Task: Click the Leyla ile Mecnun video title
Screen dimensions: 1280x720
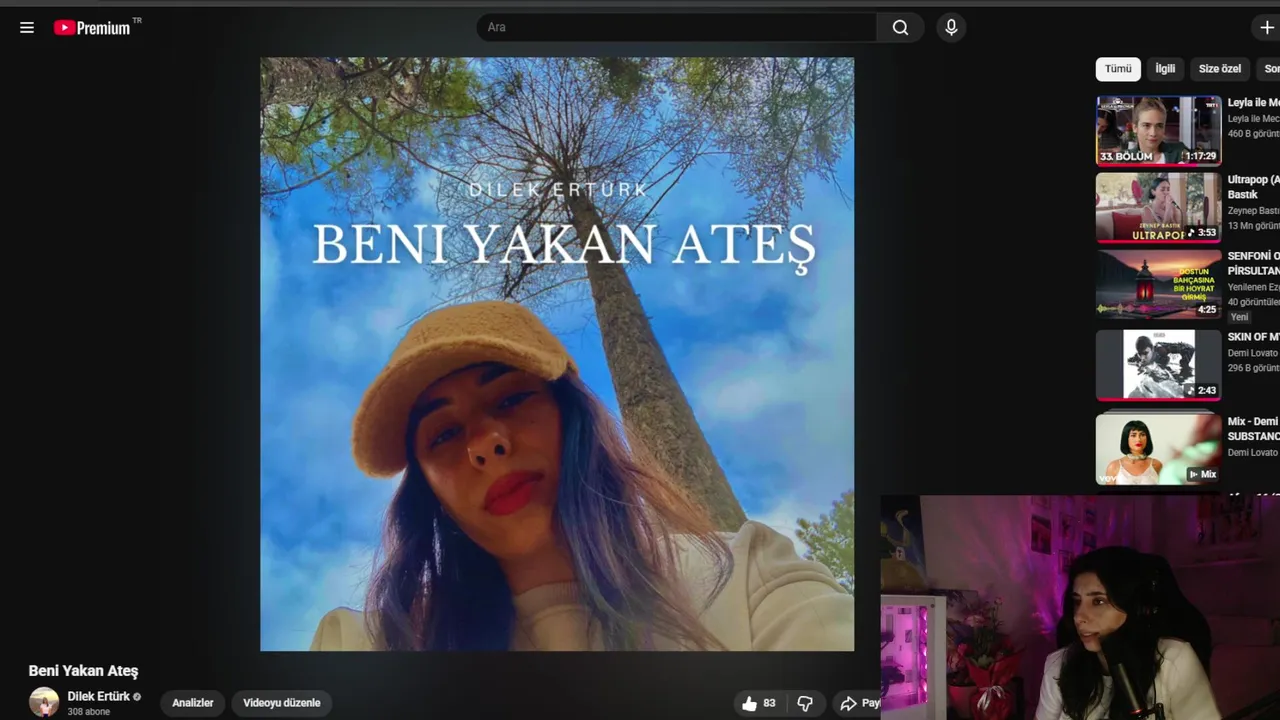Action: pos(1253,103)
